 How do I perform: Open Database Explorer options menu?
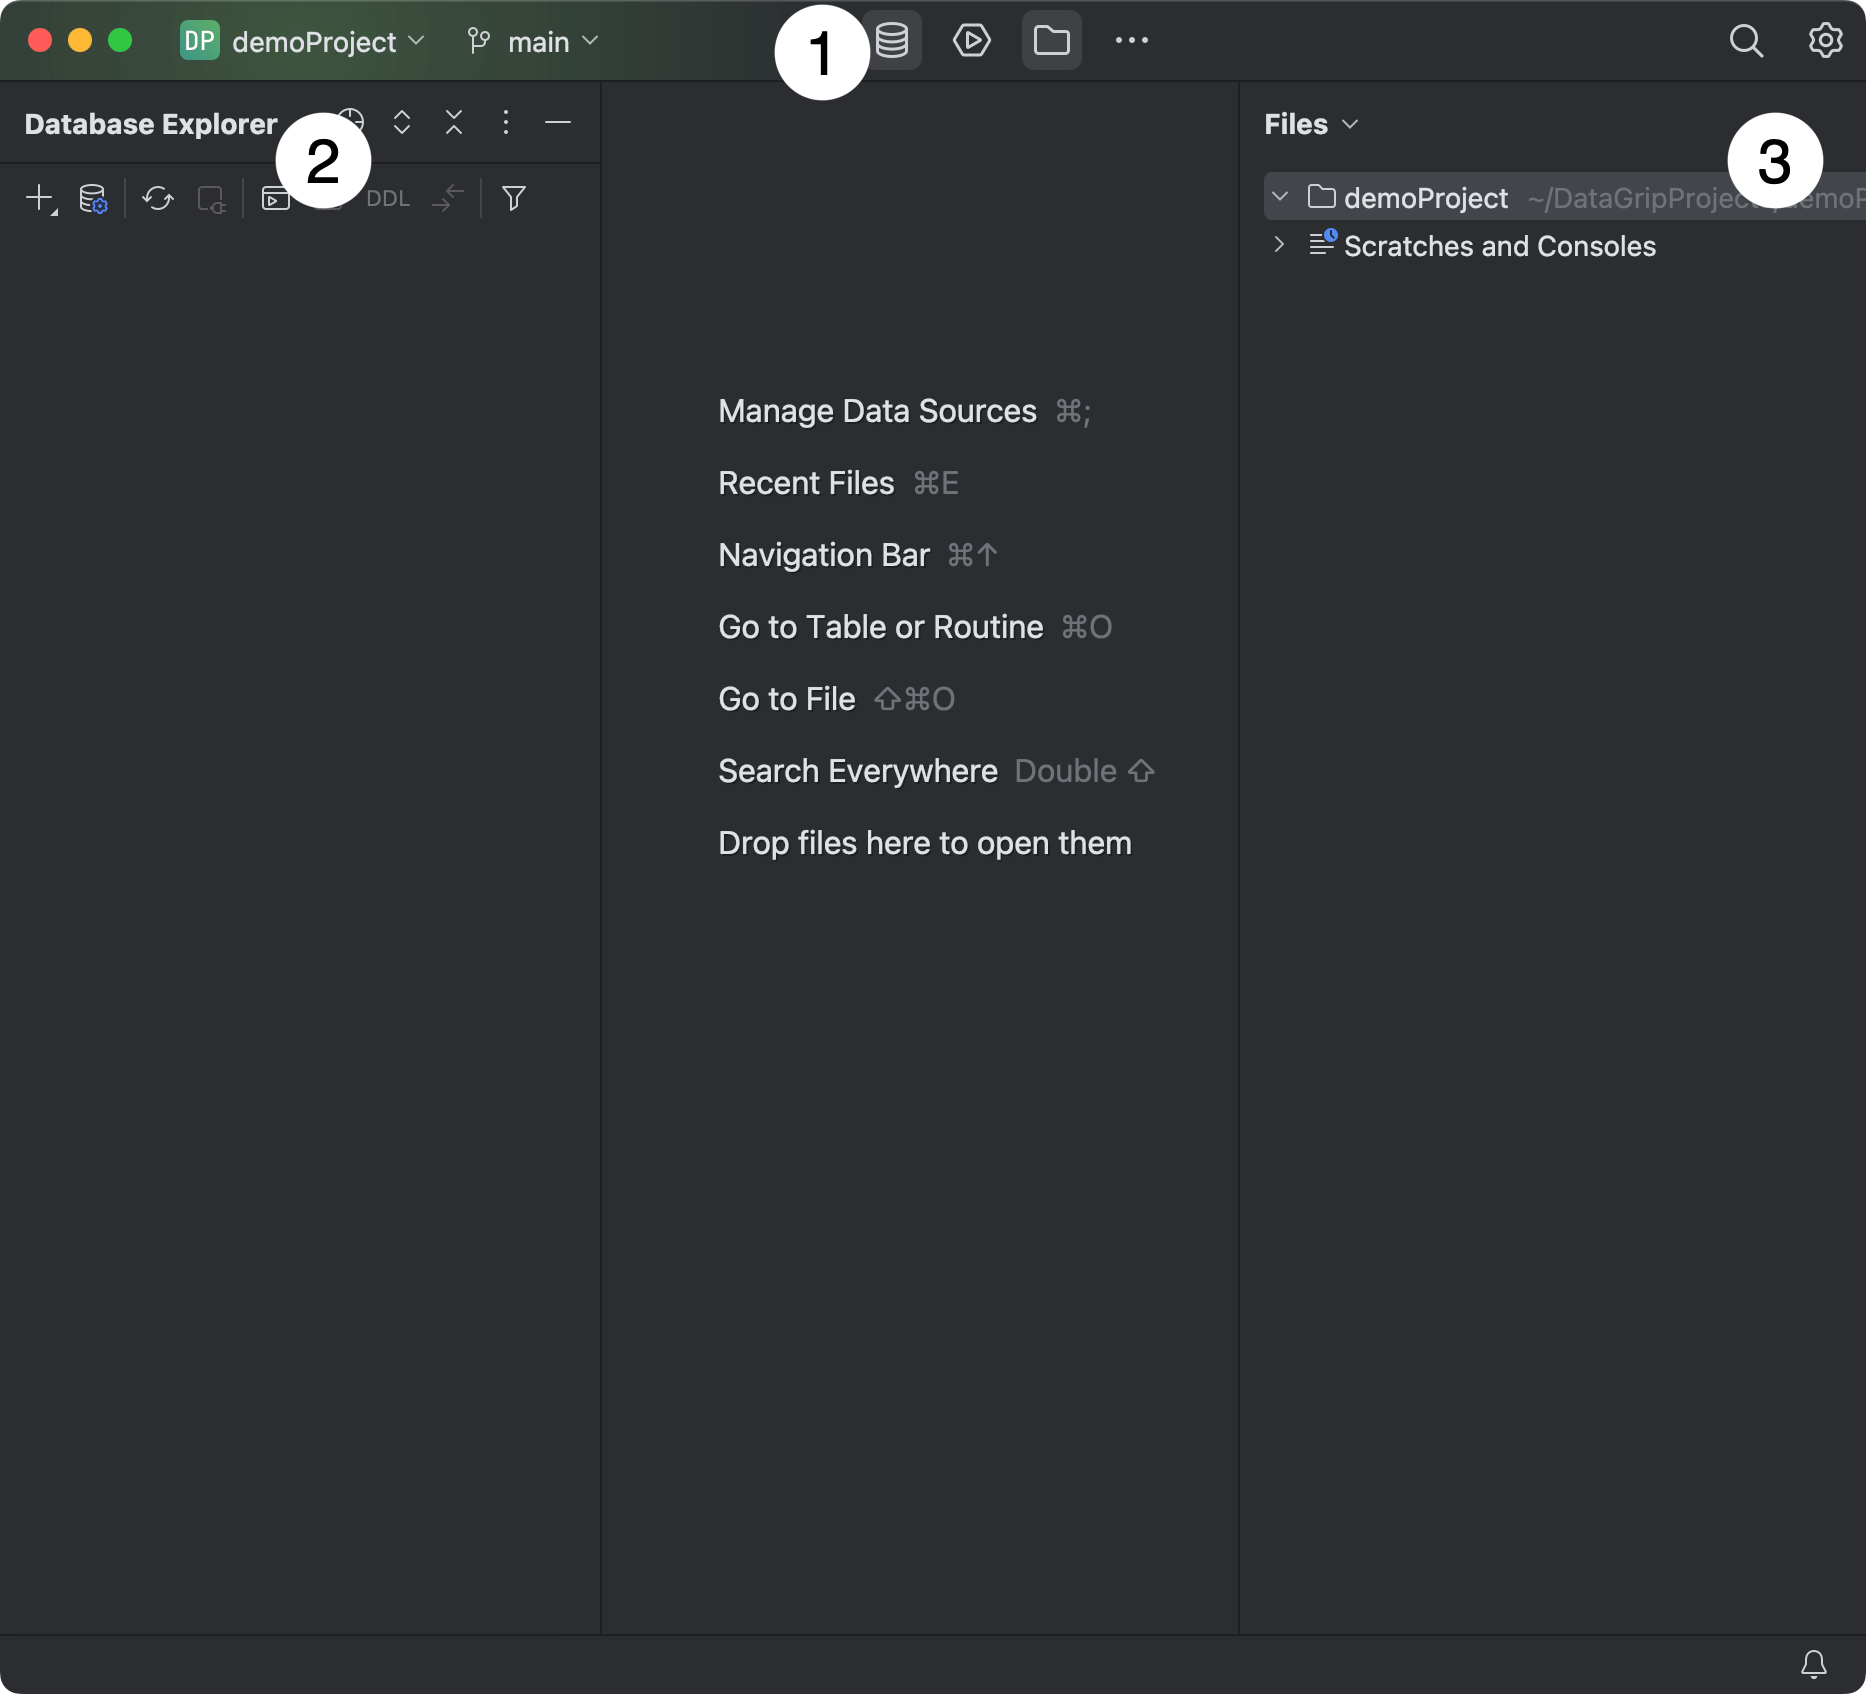(x=505, y=122)
